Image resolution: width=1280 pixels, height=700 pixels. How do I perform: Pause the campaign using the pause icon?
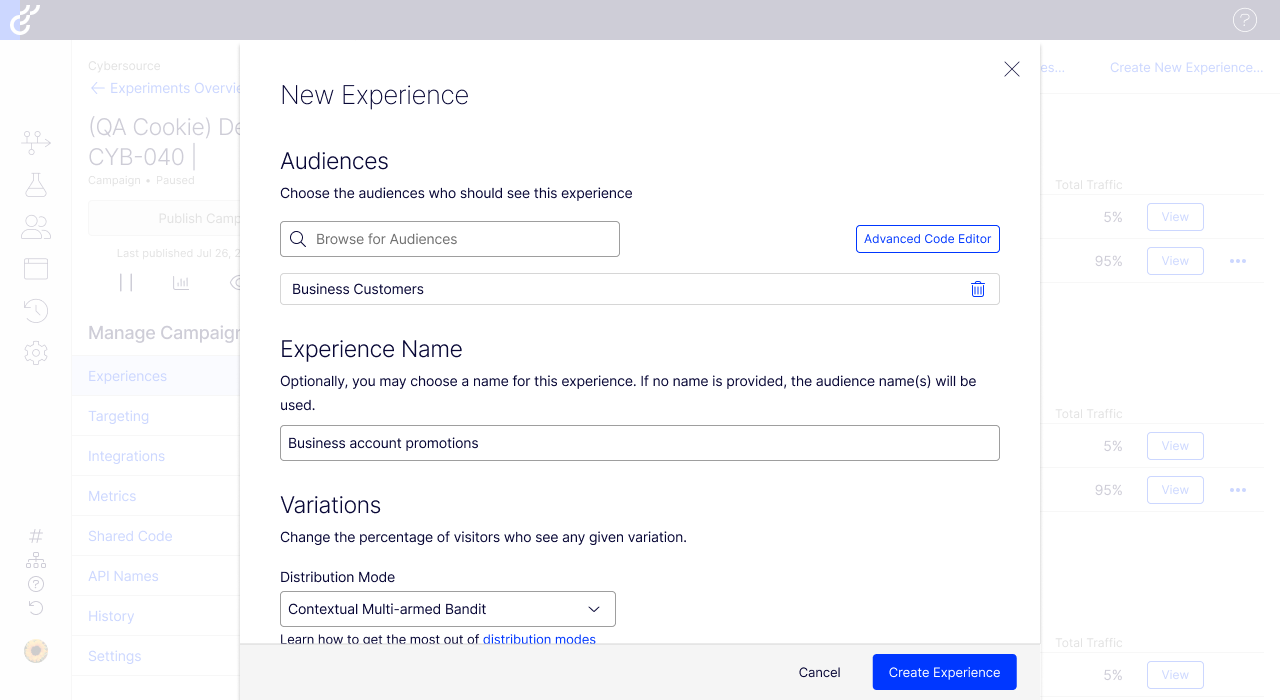tap(126, 283)
